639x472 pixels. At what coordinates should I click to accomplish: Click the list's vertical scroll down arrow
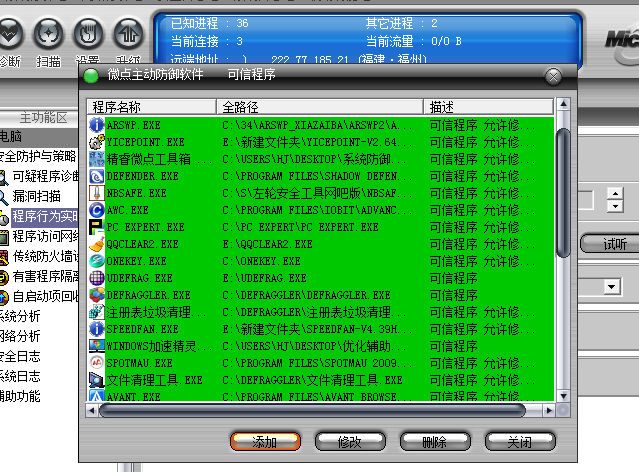click(563, 395)
